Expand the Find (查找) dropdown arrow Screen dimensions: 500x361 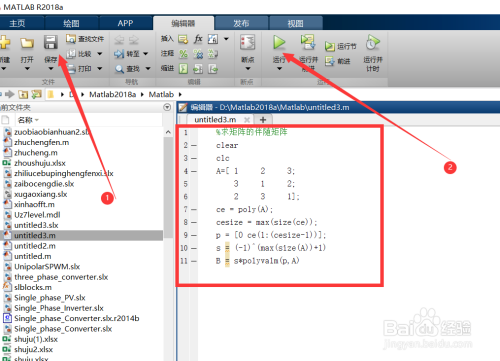pyautogui.click(x=148, y=69)
